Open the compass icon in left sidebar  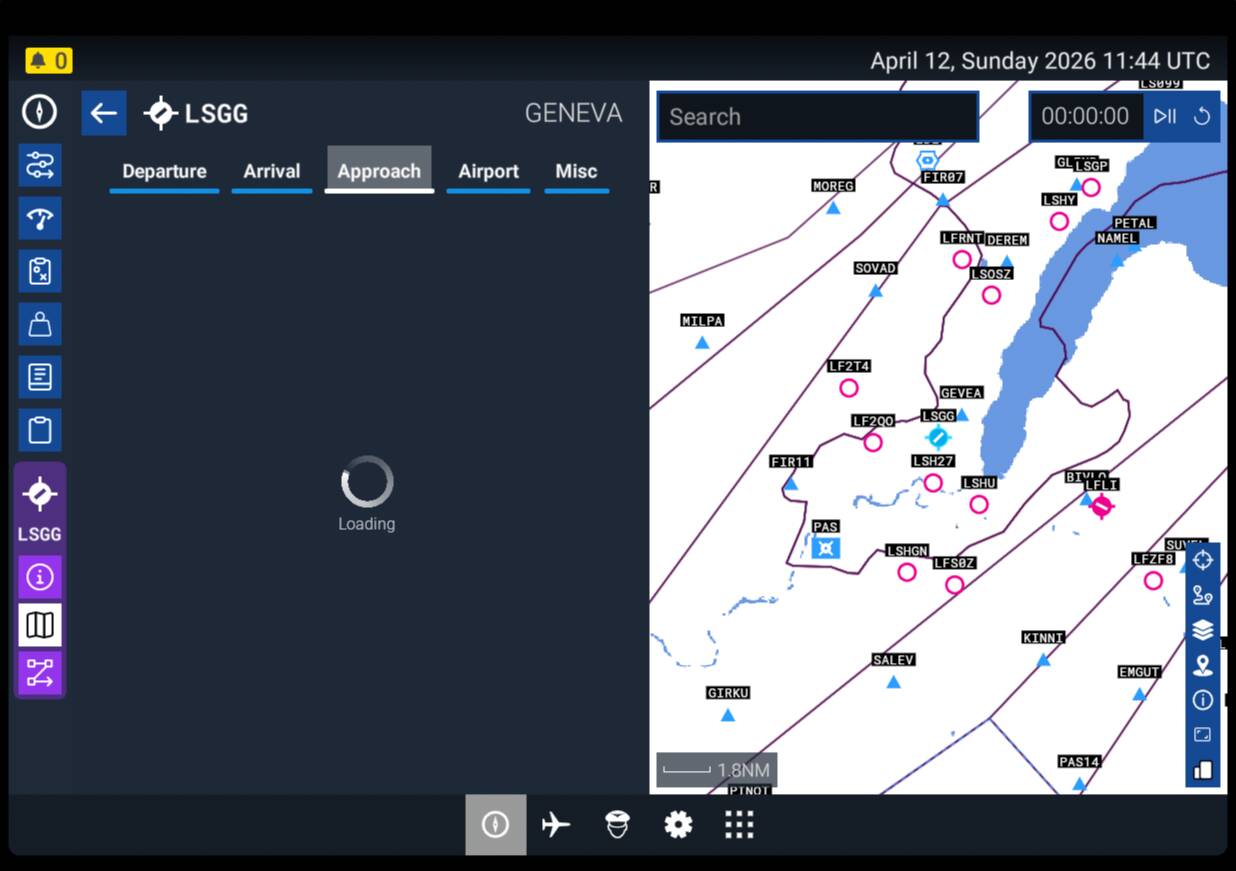(x=40, y=112)
